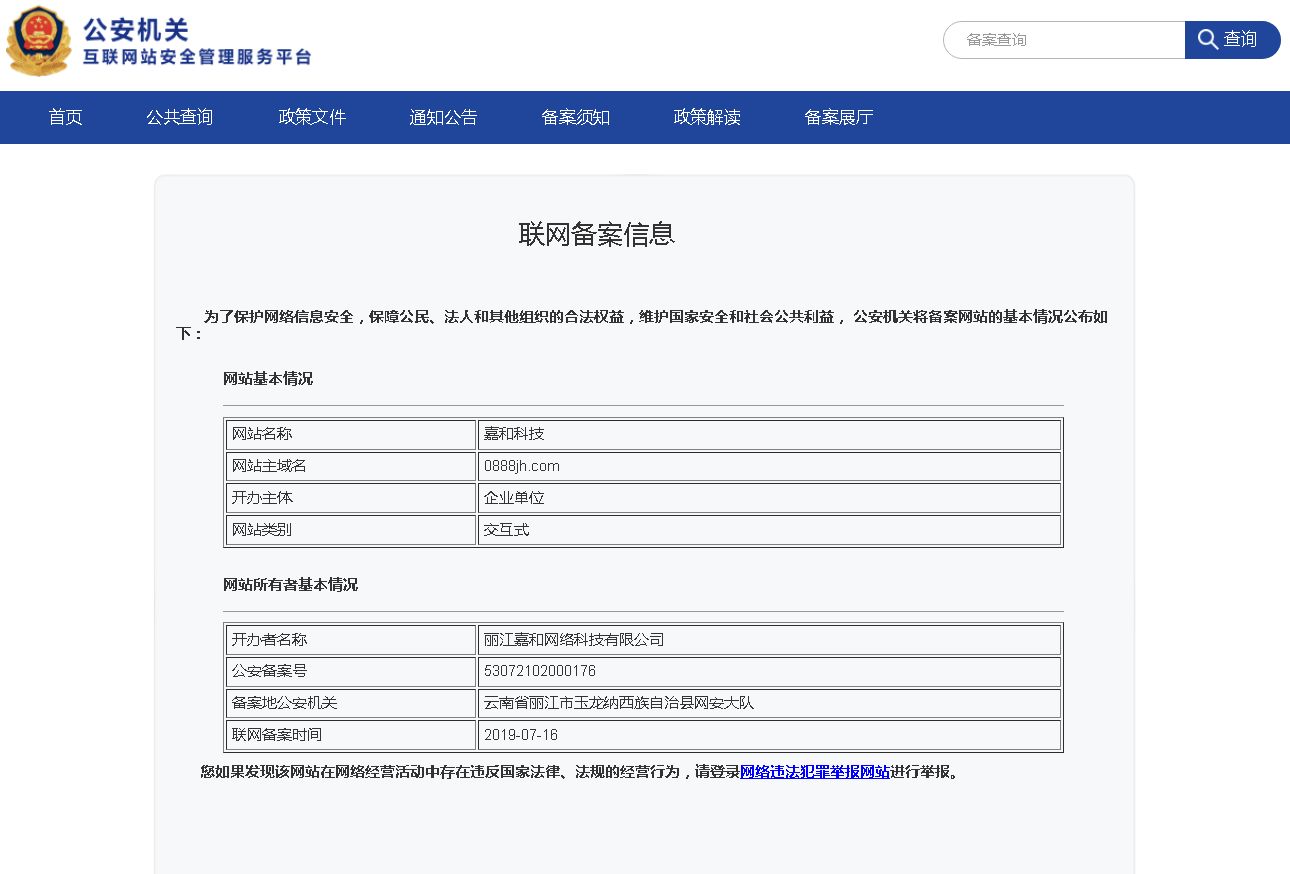Focus the 备案查询 search input field
Image resolution: width=1290 pixels, height=874 pixels.
(1064, 40)
